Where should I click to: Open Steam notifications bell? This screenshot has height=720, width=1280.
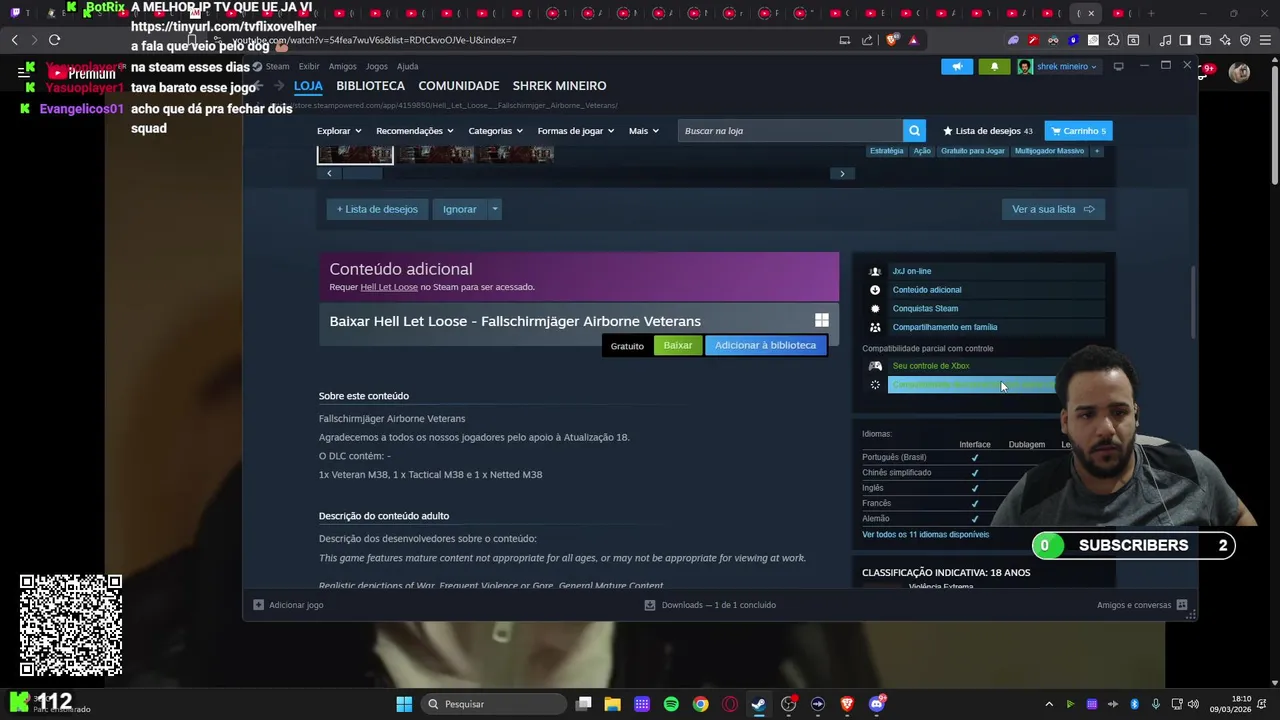(x=994, y=67)
